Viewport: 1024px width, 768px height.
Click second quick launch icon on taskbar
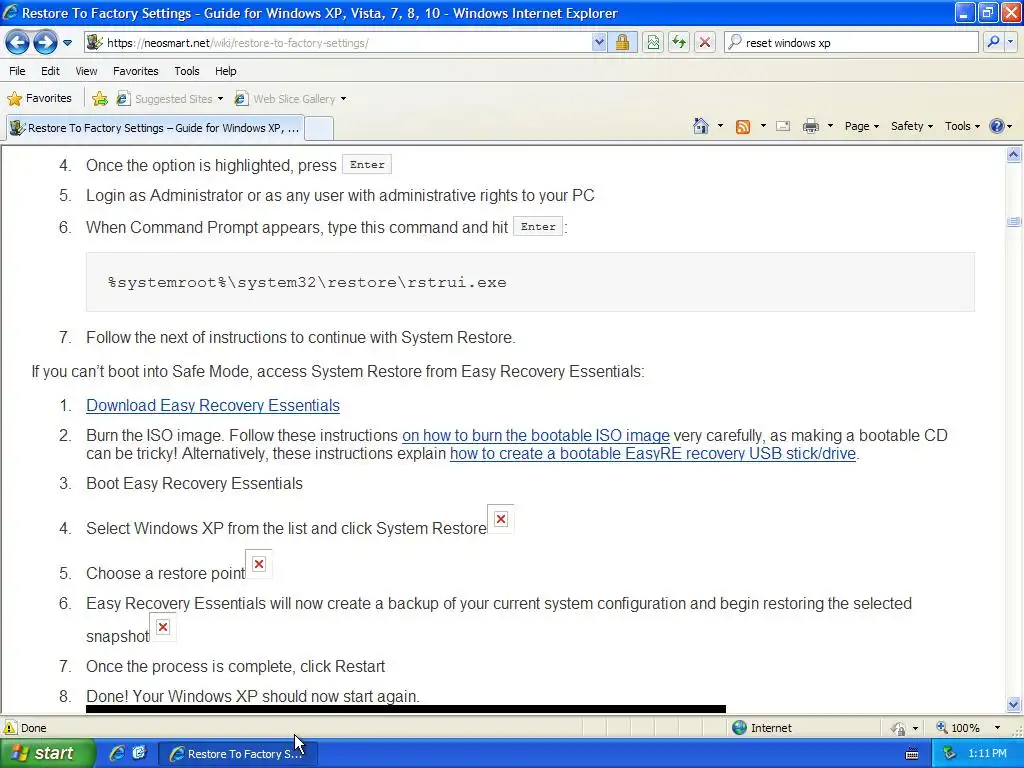[x=139, y=753]
